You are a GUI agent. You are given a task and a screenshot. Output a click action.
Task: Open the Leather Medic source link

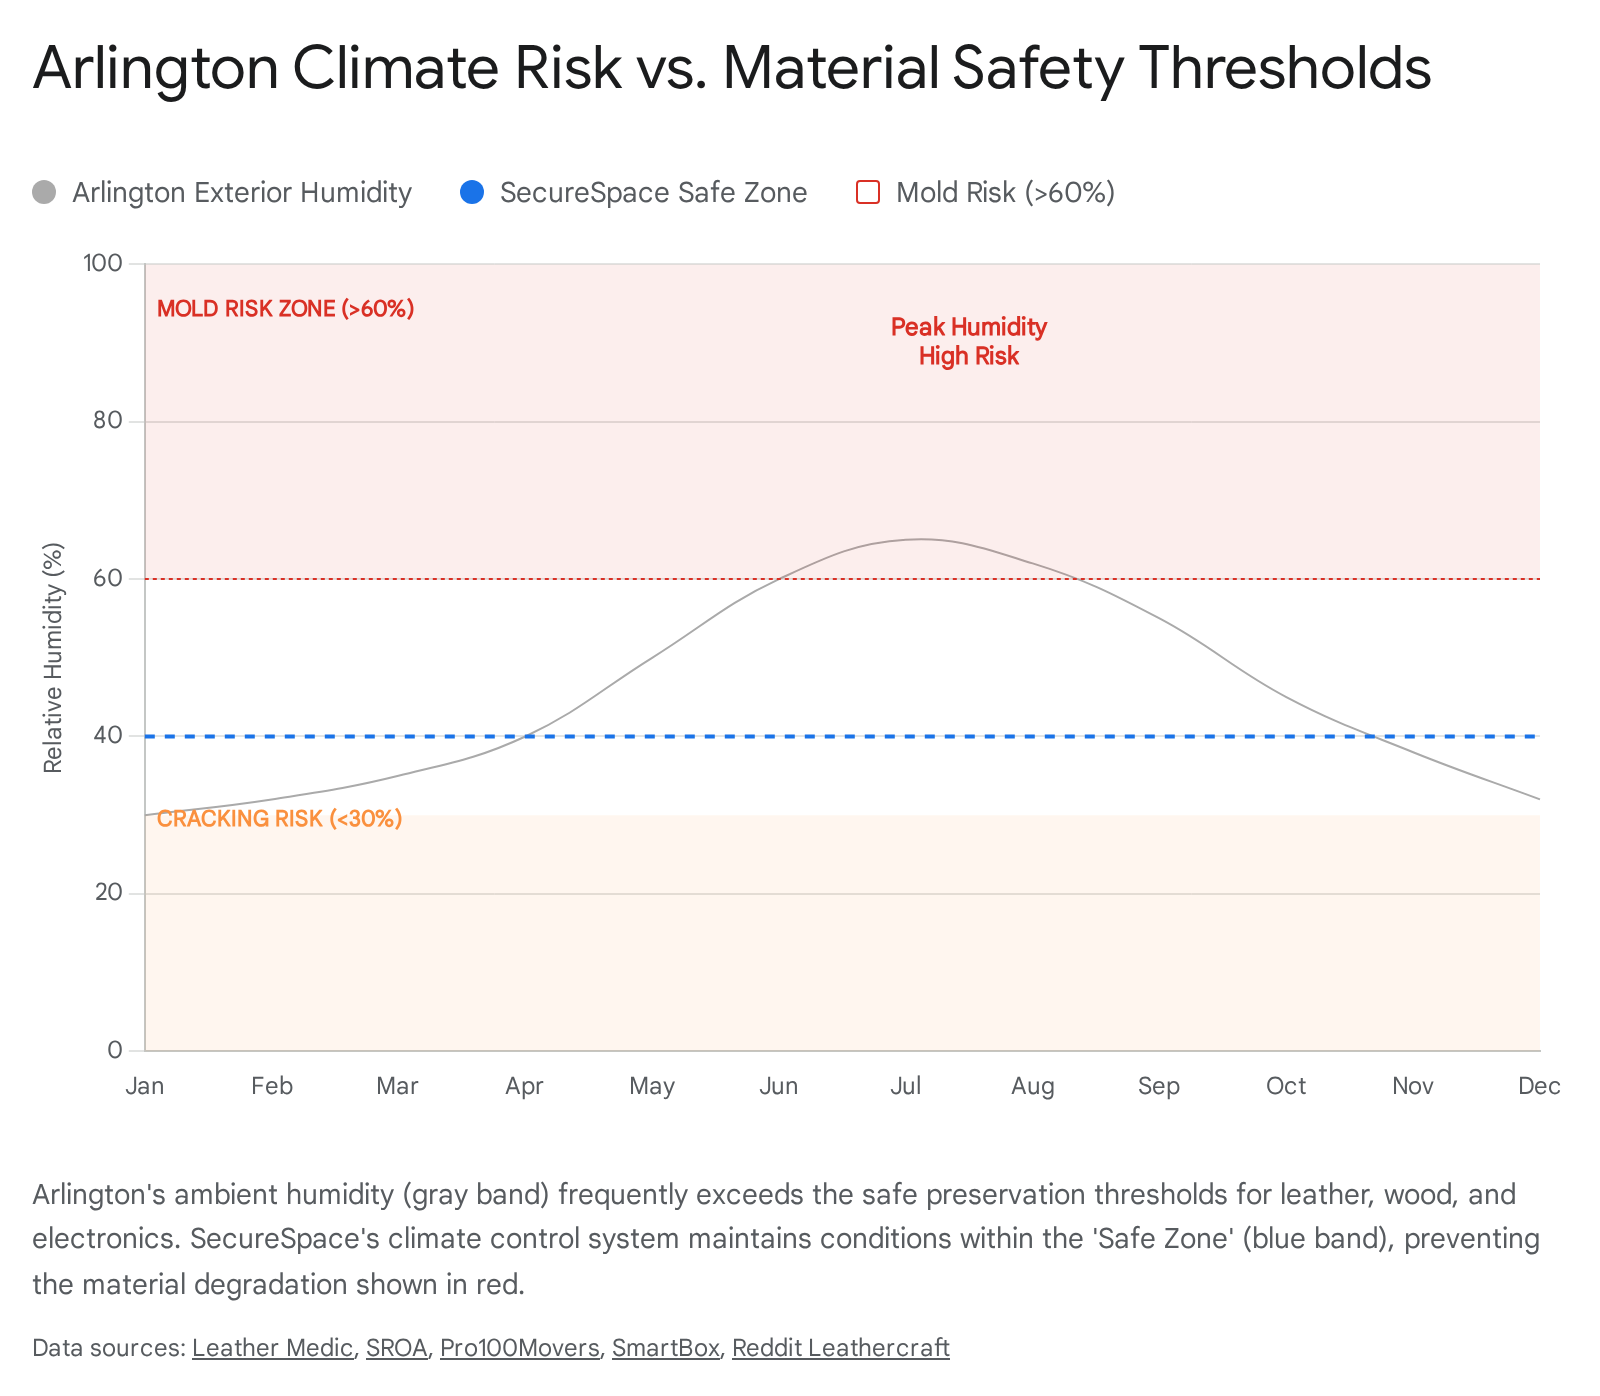point(272,1348)
